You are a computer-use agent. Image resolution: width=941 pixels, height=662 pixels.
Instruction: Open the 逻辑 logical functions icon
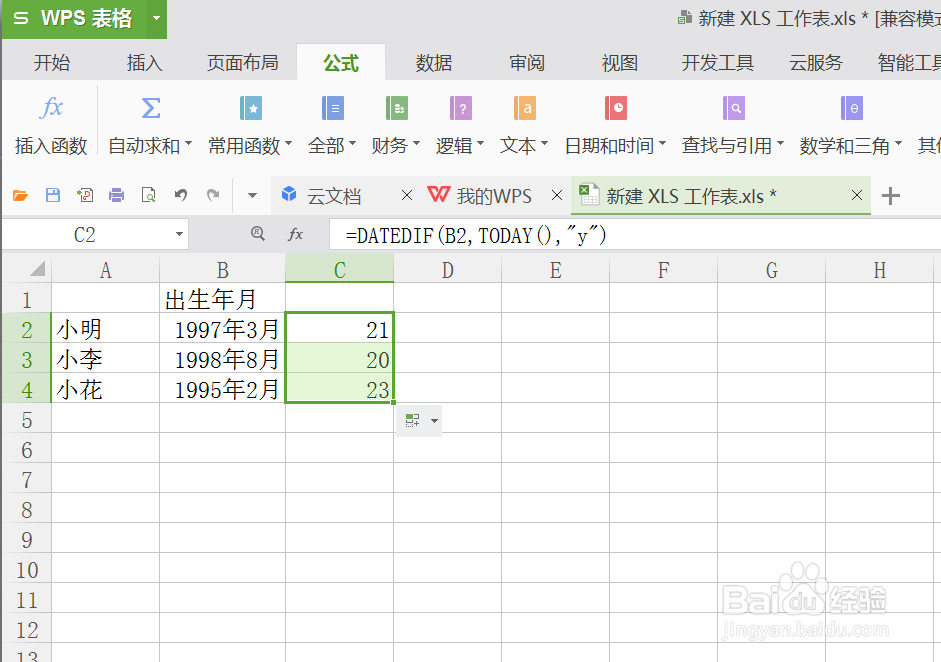(461, 109)
